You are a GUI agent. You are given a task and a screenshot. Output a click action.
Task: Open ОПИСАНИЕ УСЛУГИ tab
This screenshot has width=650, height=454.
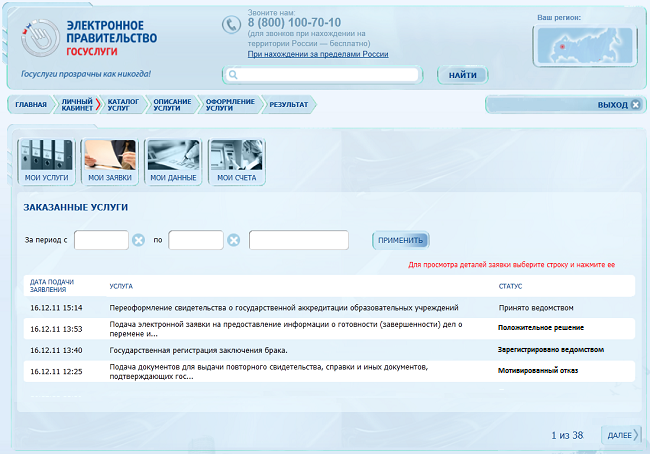point(172,104)
